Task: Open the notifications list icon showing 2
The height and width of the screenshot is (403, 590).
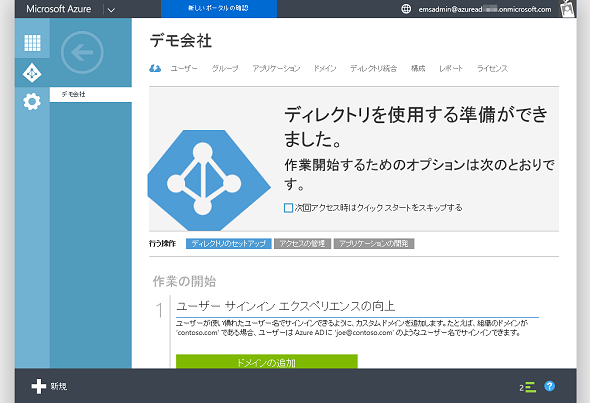Action: click(x=528, y=387)
